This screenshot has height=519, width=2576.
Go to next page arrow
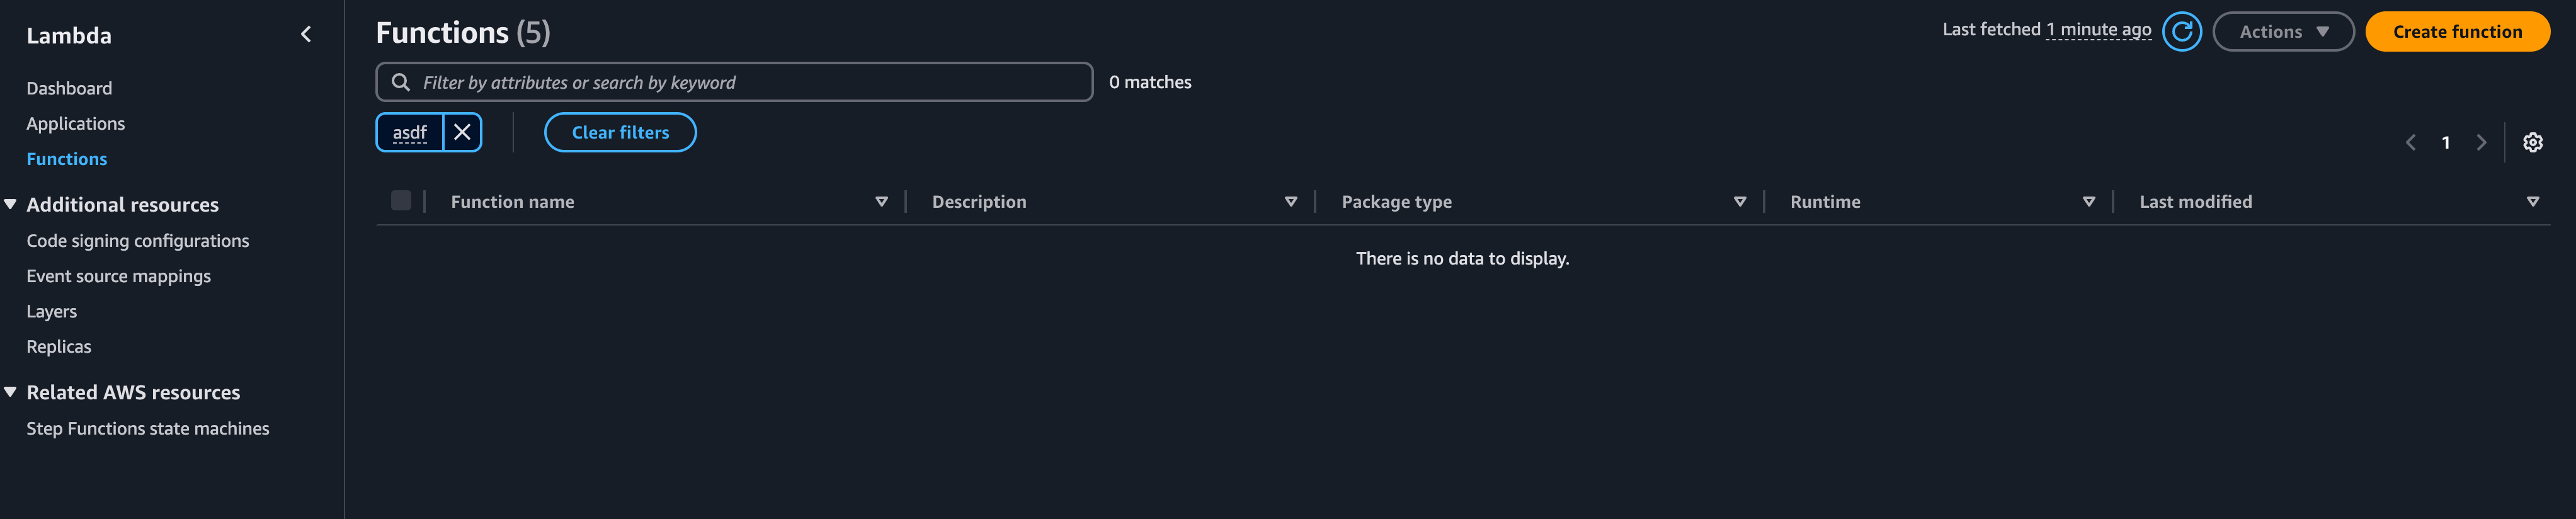(2481, 143)
